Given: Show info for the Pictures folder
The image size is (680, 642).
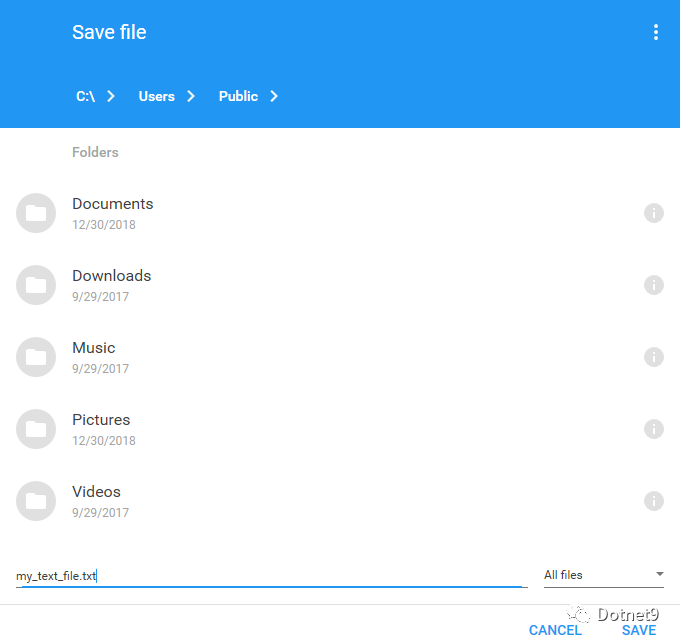Looking at the screenshot, I should [654, 429].
